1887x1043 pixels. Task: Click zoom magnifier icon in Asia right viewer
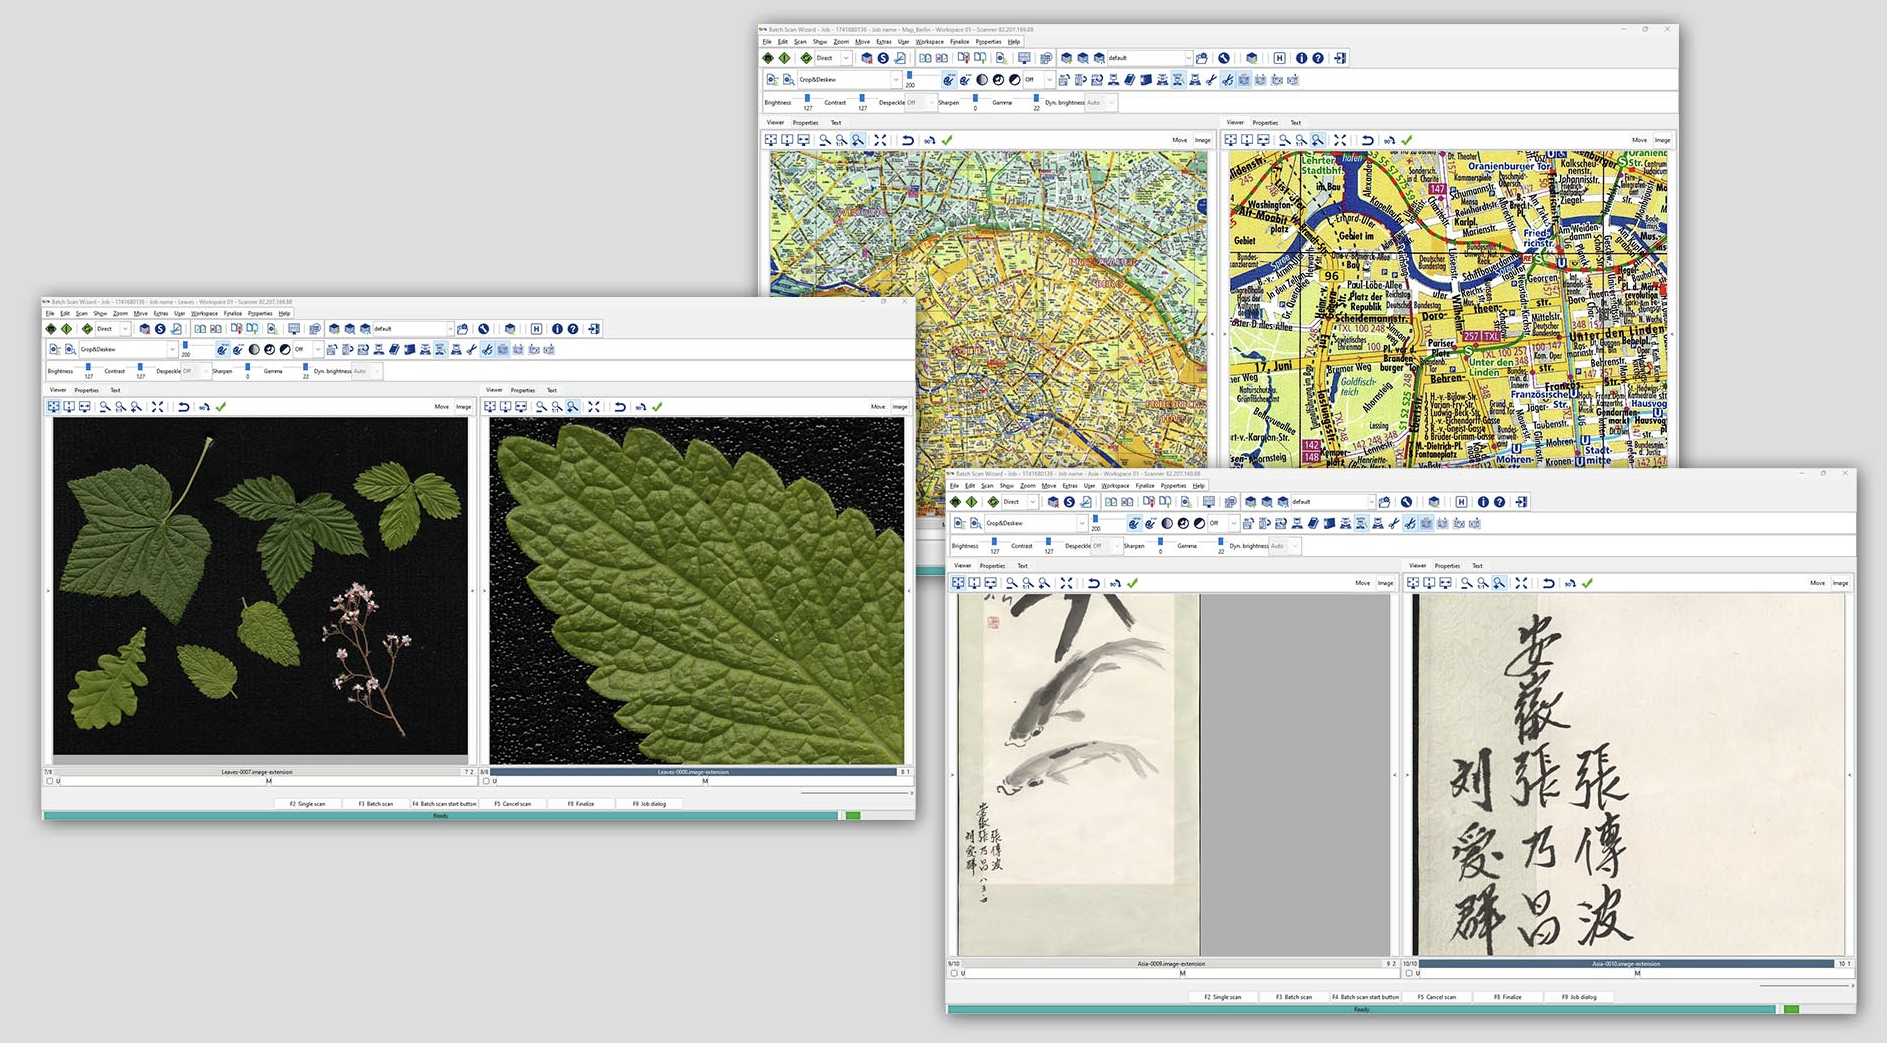(x=1467, y=583)
